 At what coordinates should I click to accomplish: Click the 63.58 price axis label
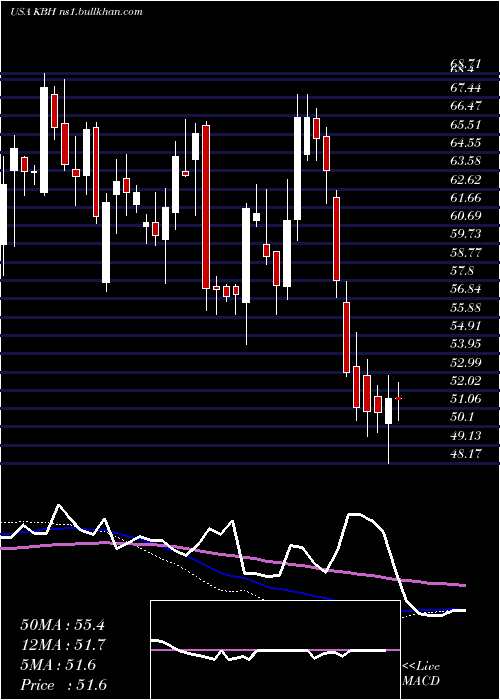(x=465, y=161)
